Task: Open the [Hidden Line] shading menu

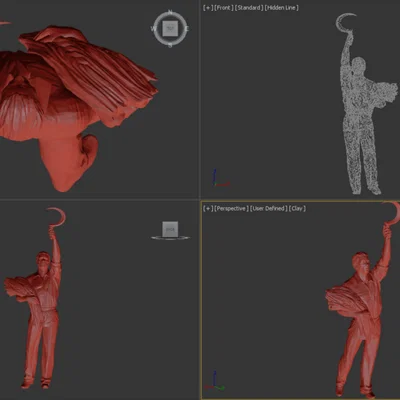Action: tap(282, 8)
